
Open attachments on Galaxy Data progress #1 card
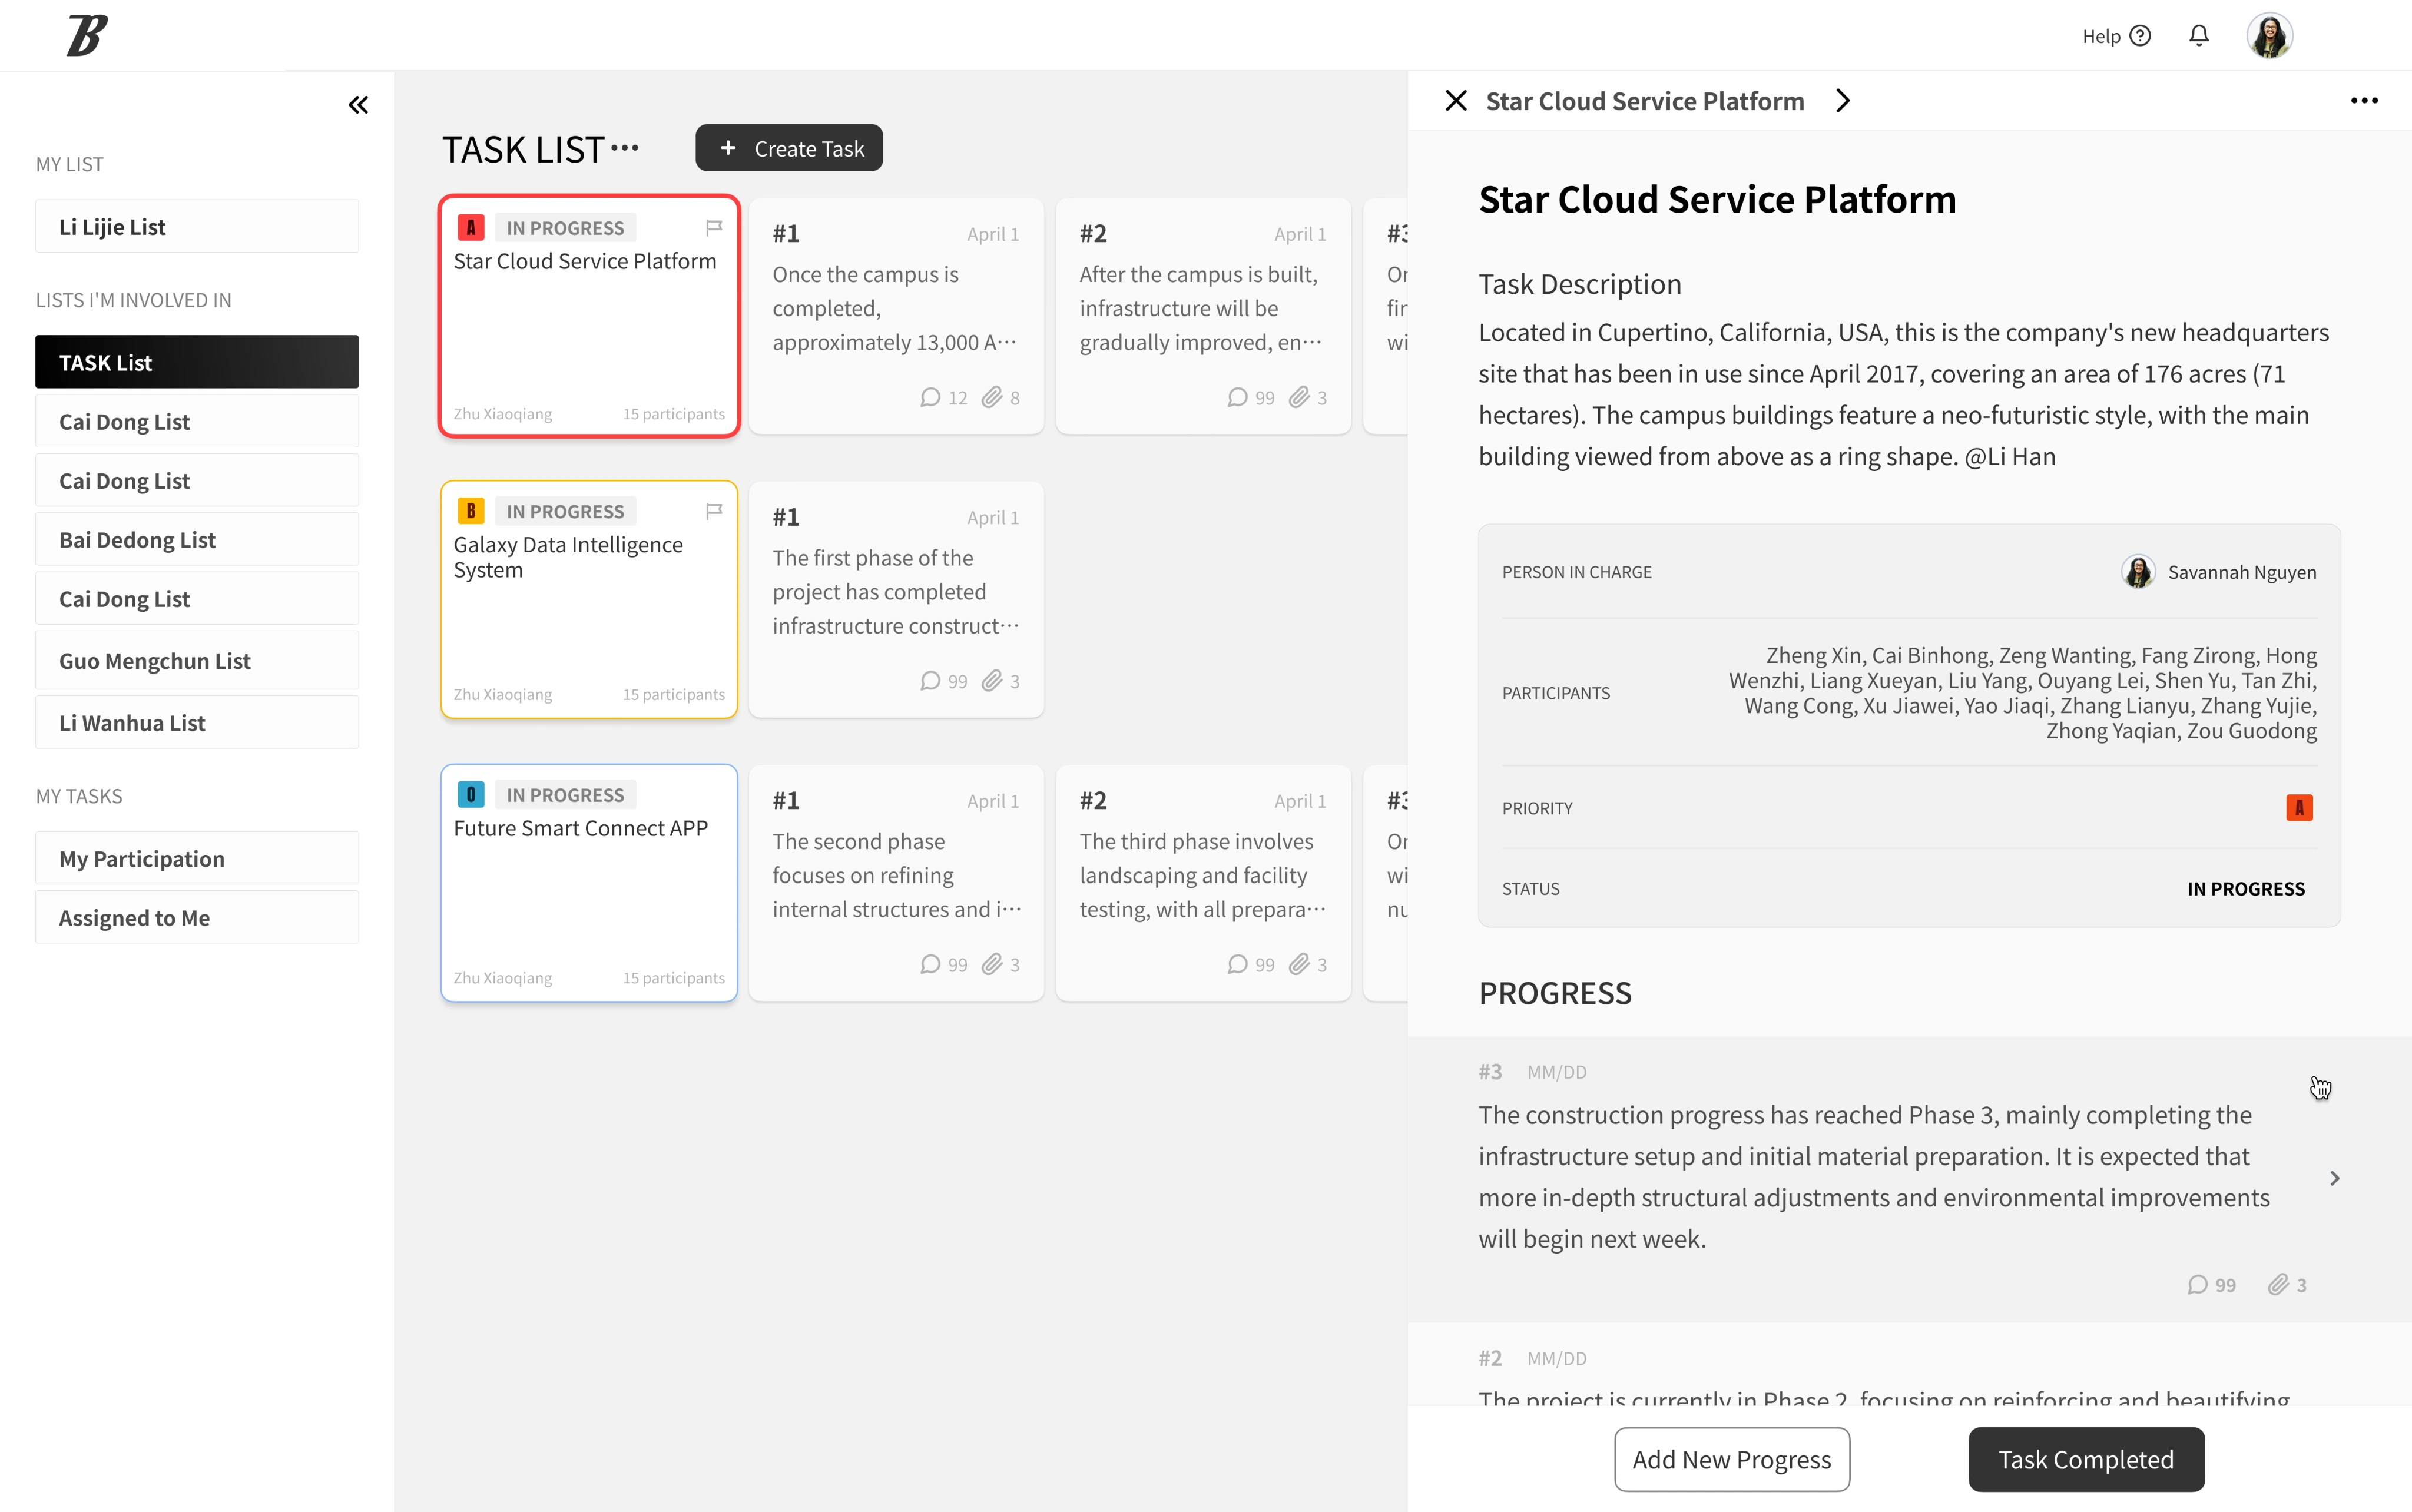coord(991,681)
